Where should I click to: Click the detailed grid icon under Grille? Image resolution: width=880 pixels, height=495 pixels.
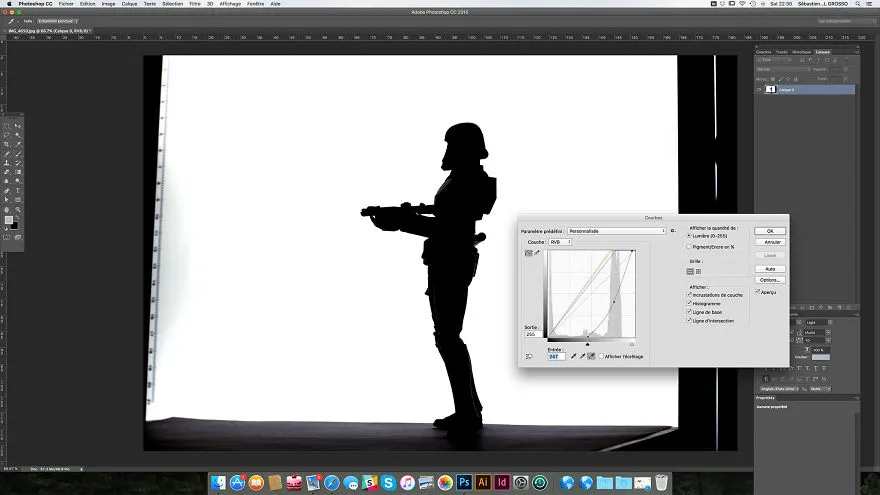699,271
